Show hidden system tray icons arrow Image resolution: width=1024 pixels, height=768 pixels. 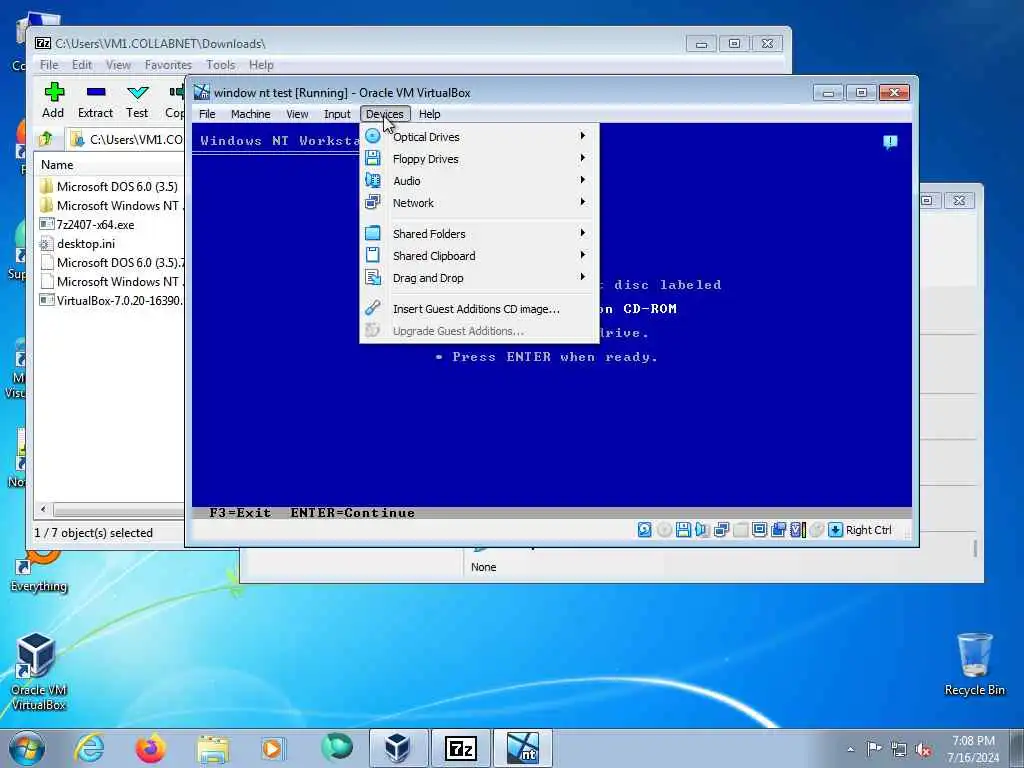tap(850, 749)
